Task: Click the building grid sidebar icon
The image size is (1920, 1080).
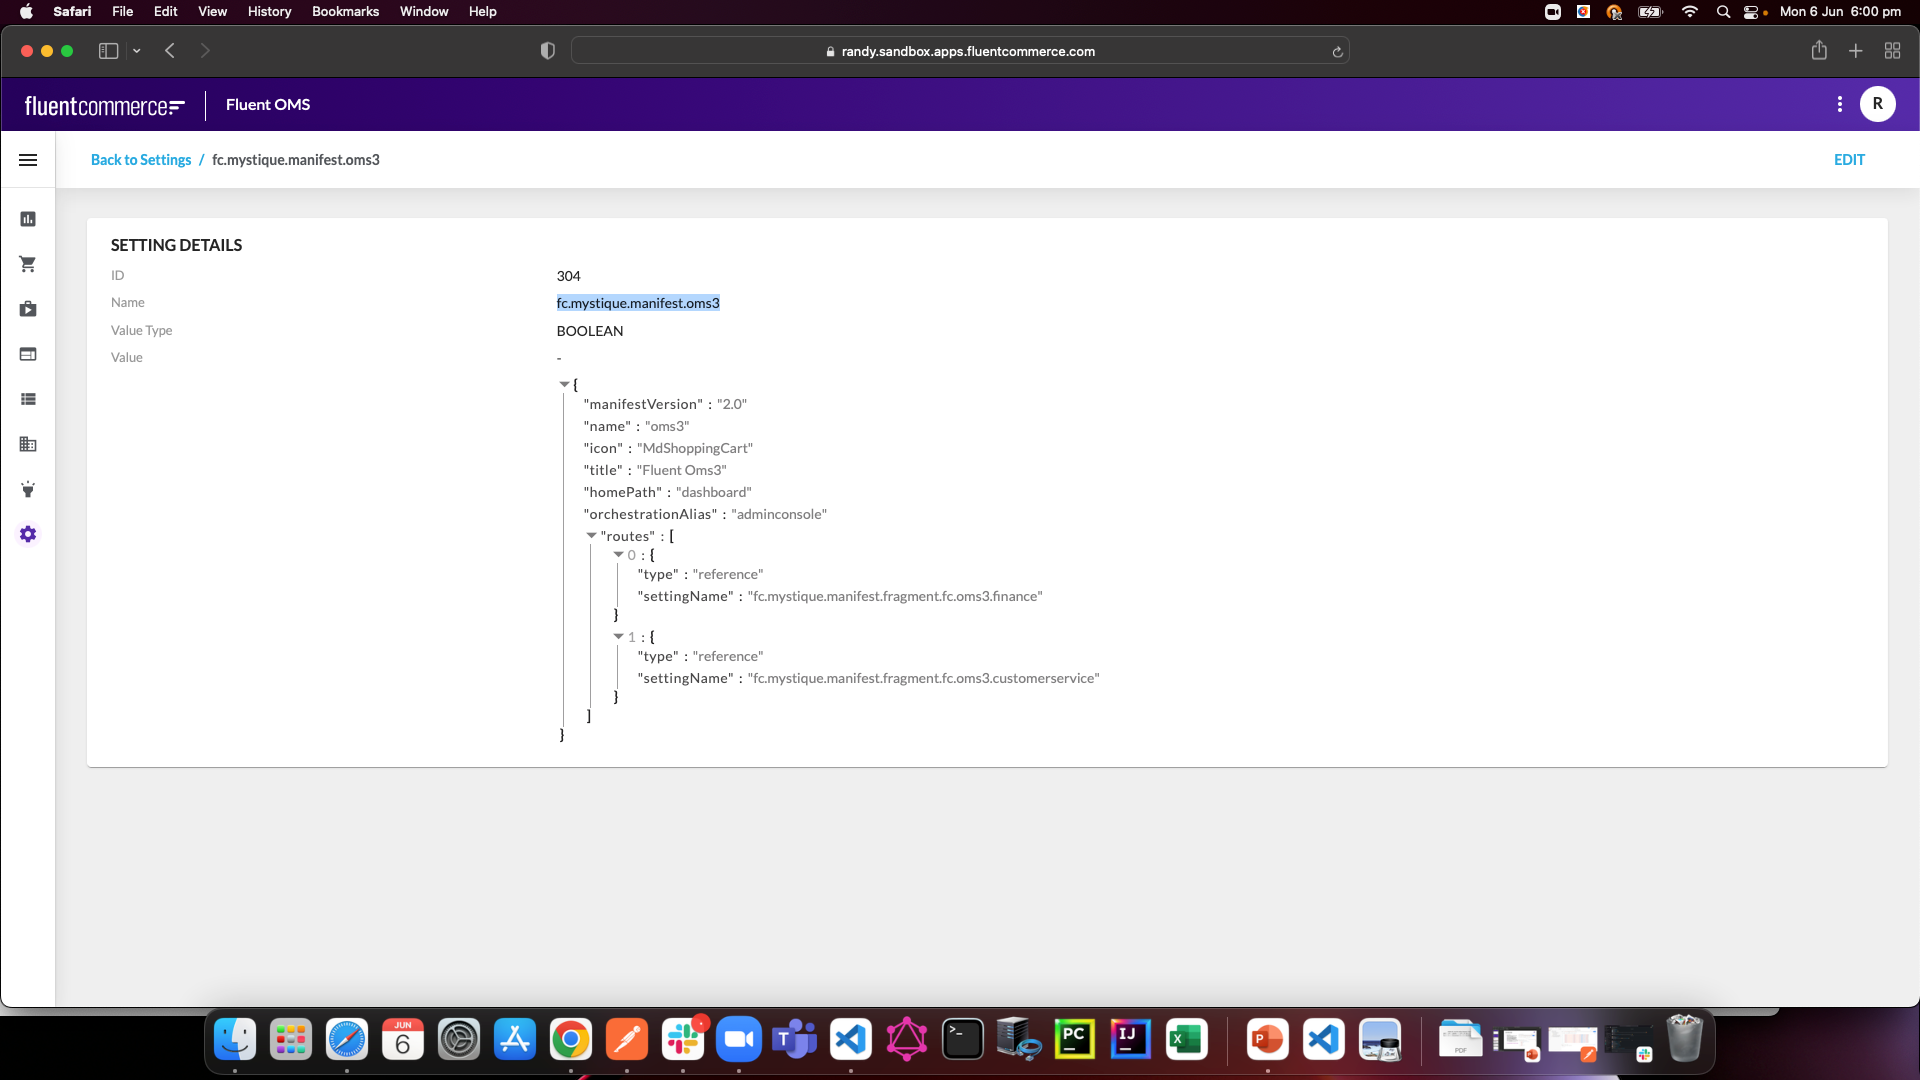Action: [28, 444]
